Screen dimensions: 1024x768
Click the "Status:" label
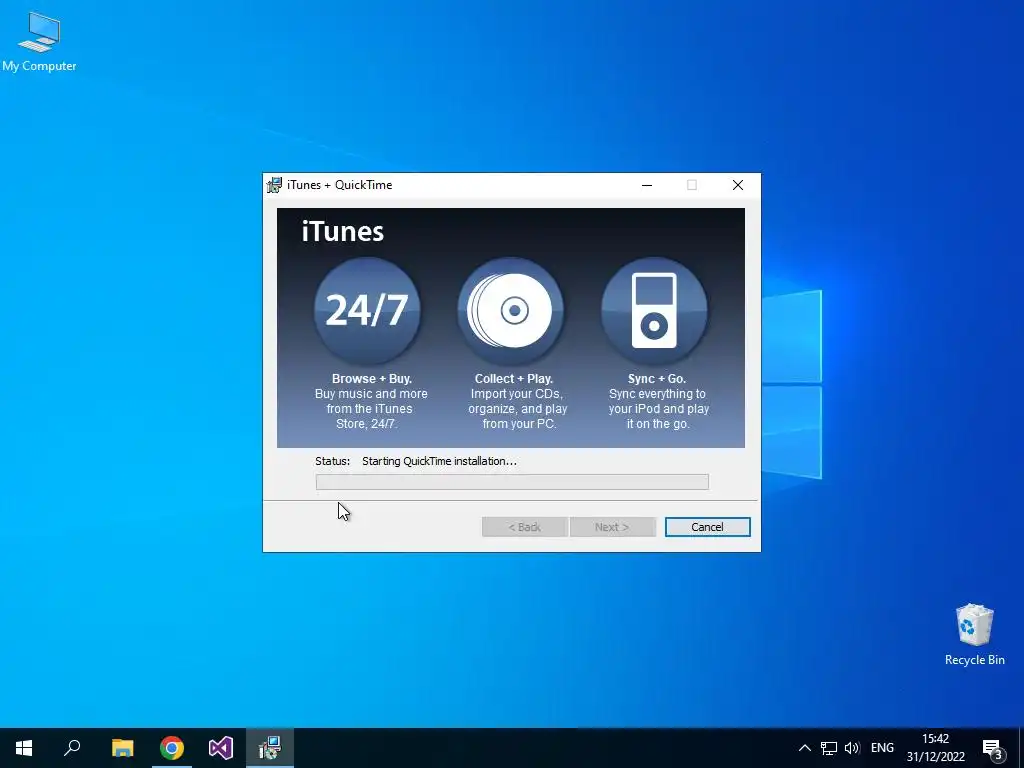332,461
